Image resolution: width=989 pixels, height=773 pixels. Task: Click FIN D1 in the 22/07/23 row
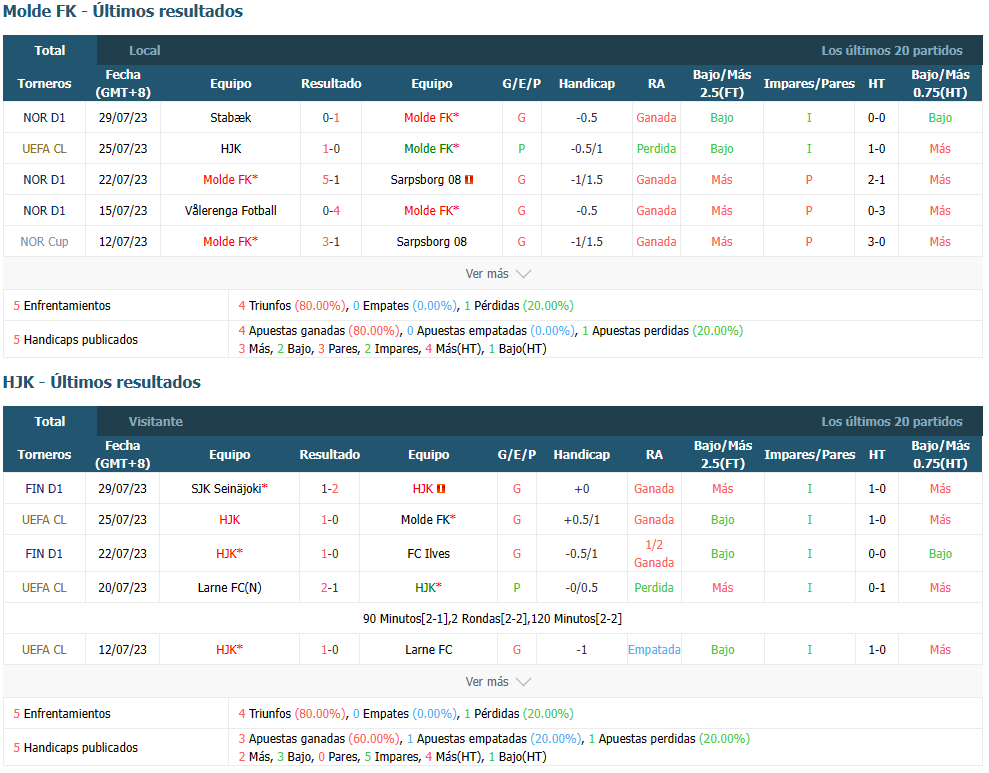[x=44, y=554]
